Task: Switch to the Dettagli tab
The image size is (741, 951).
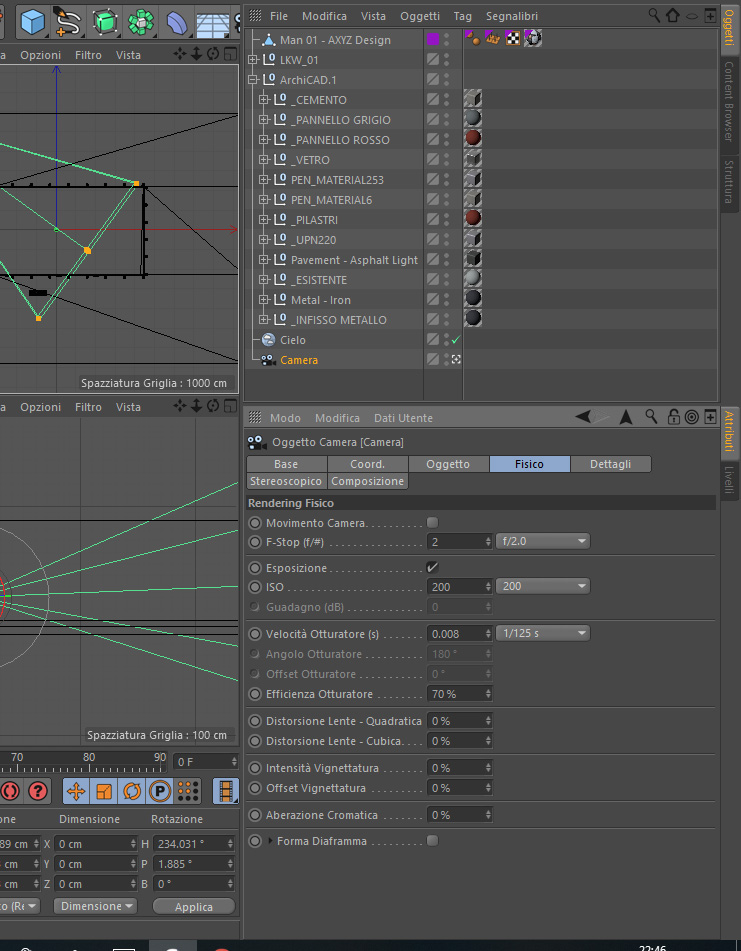Action: tap(611, 464)
